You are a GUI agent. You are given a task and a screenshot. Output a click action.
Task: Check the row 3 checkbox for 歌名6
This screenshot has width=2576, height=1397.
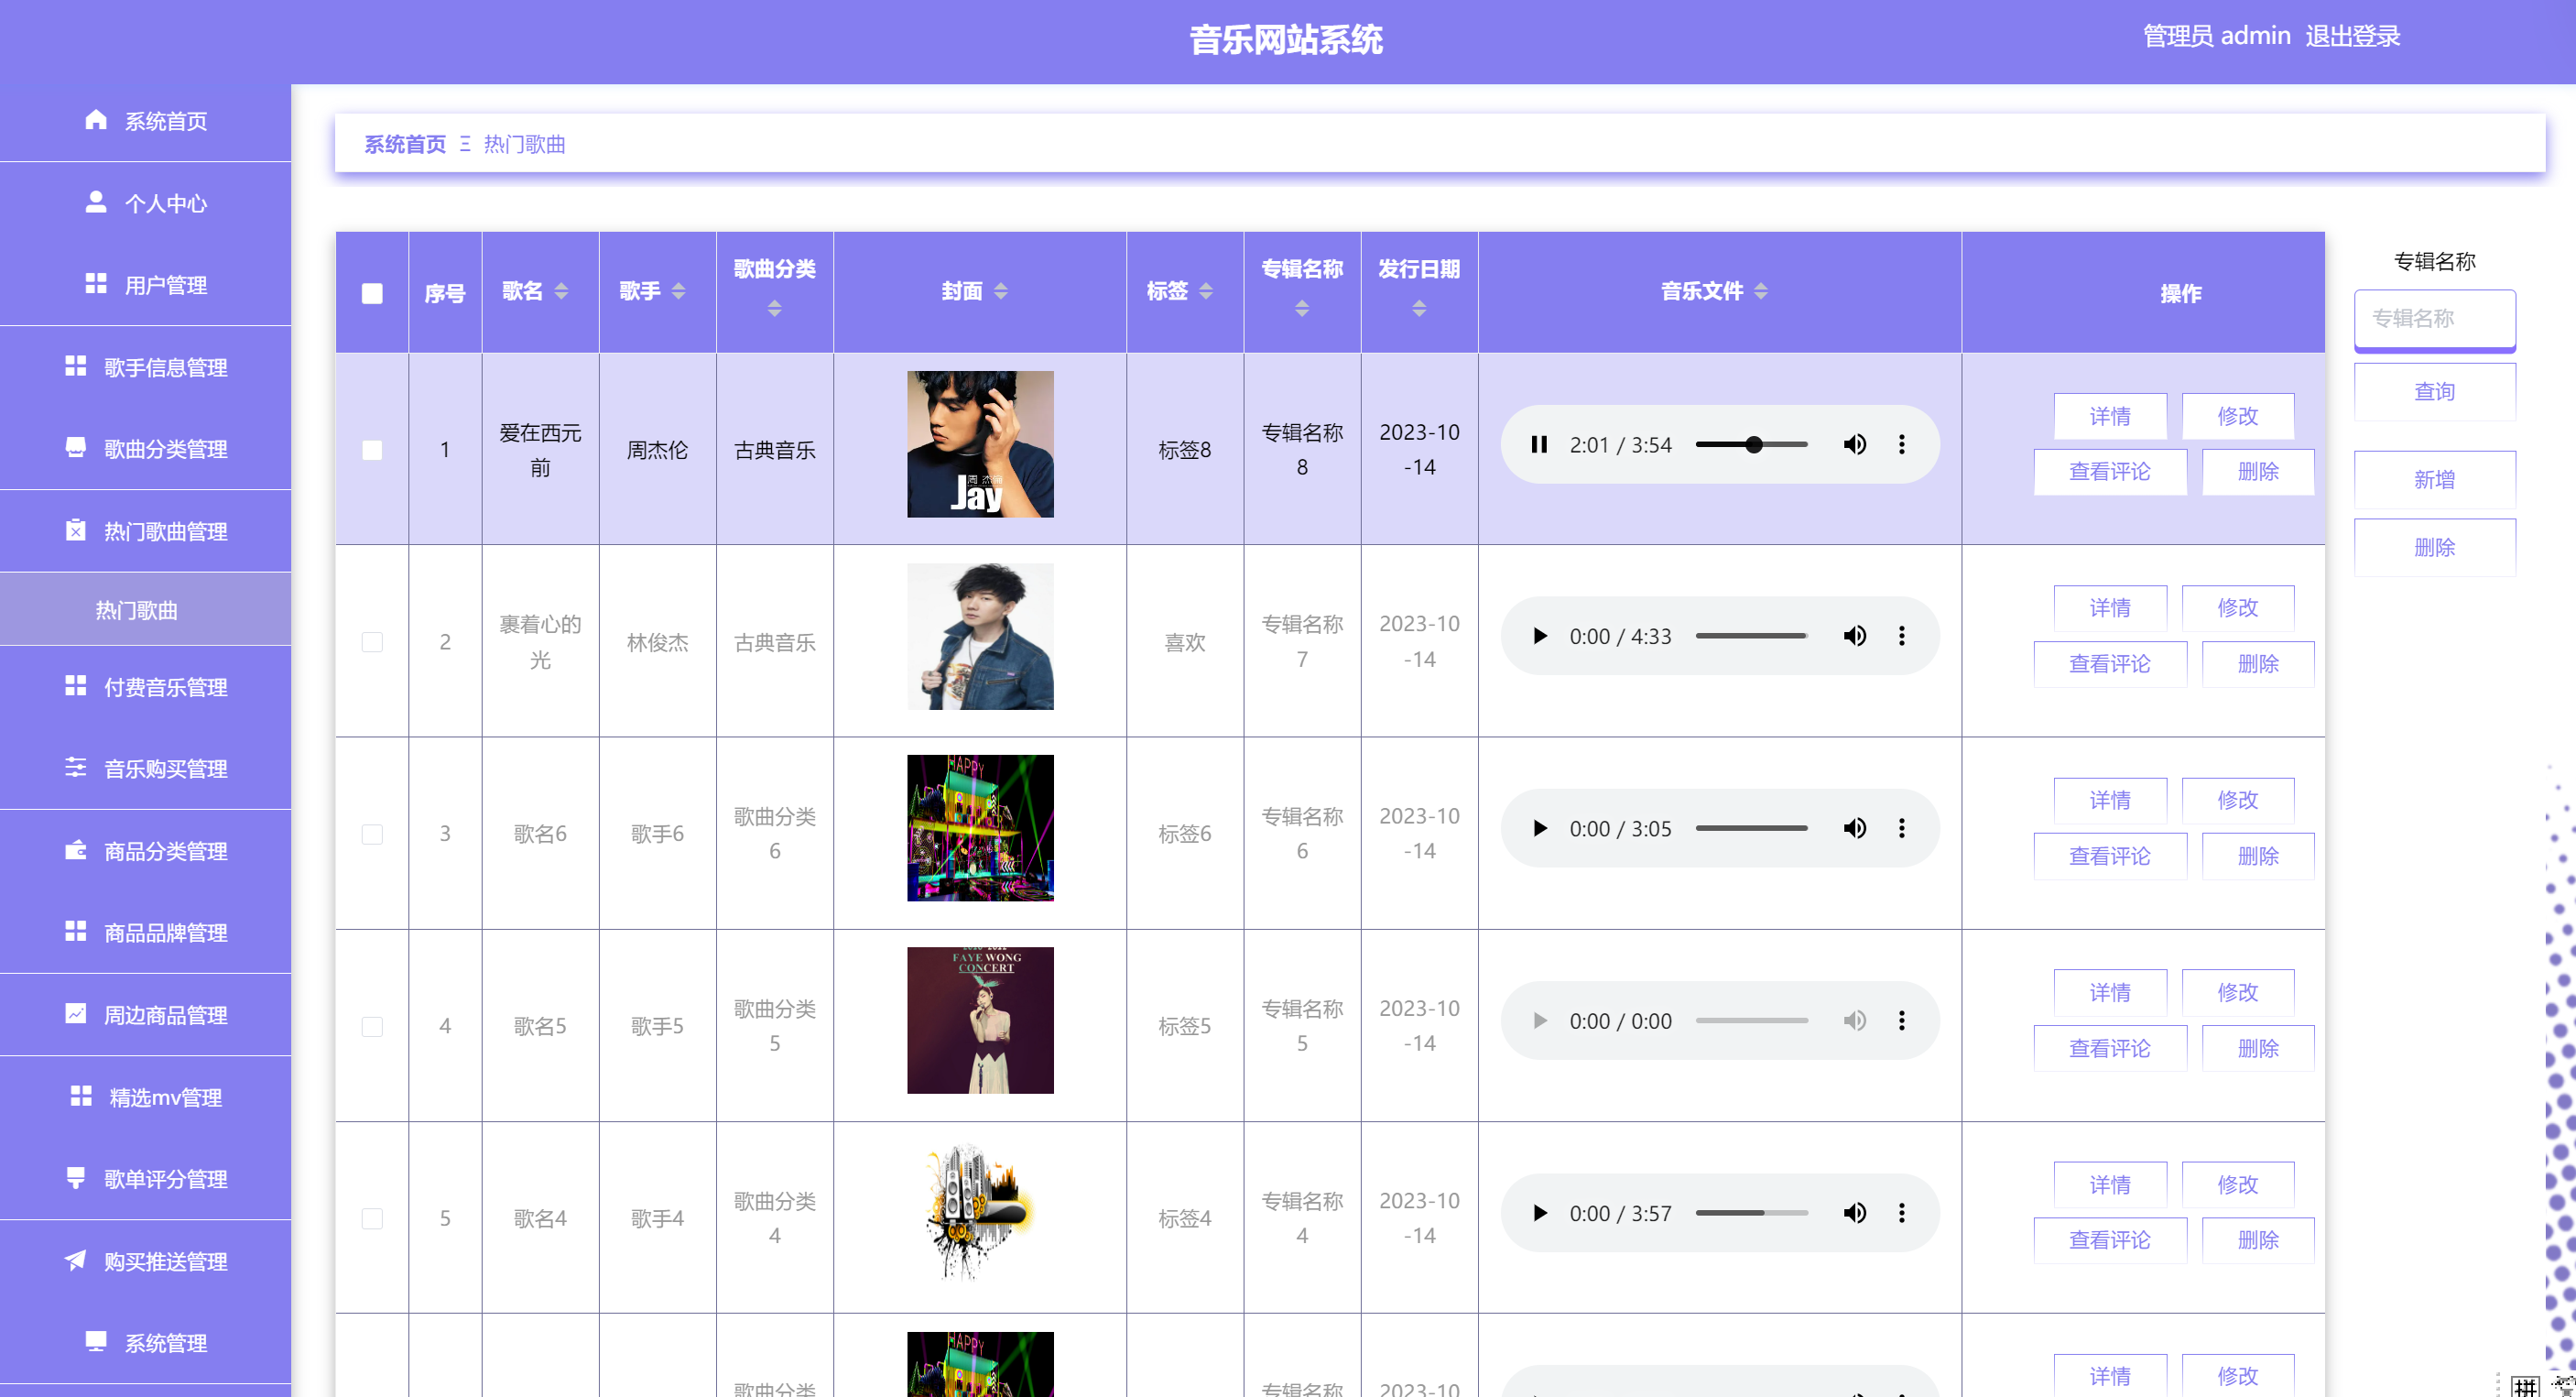(x=372, y=834)
